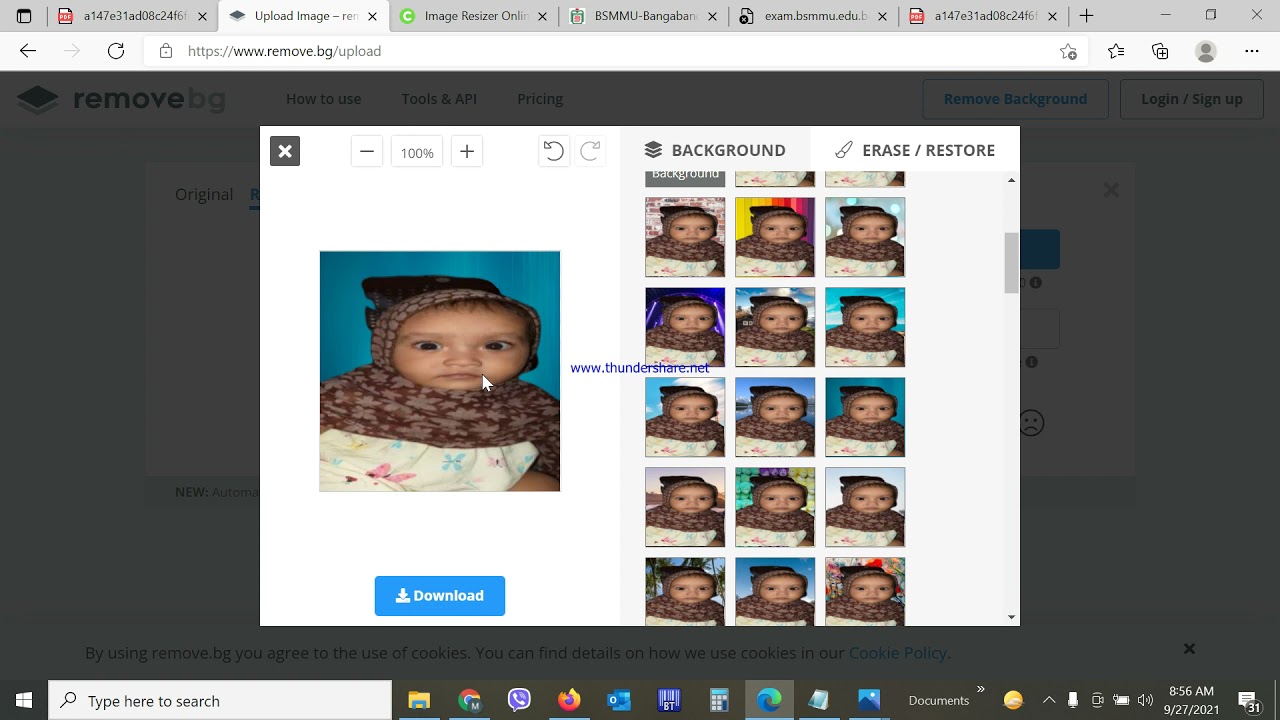The image size is (1280, 720).
Task: Add this page to favorites
Action: (1068, 51)
